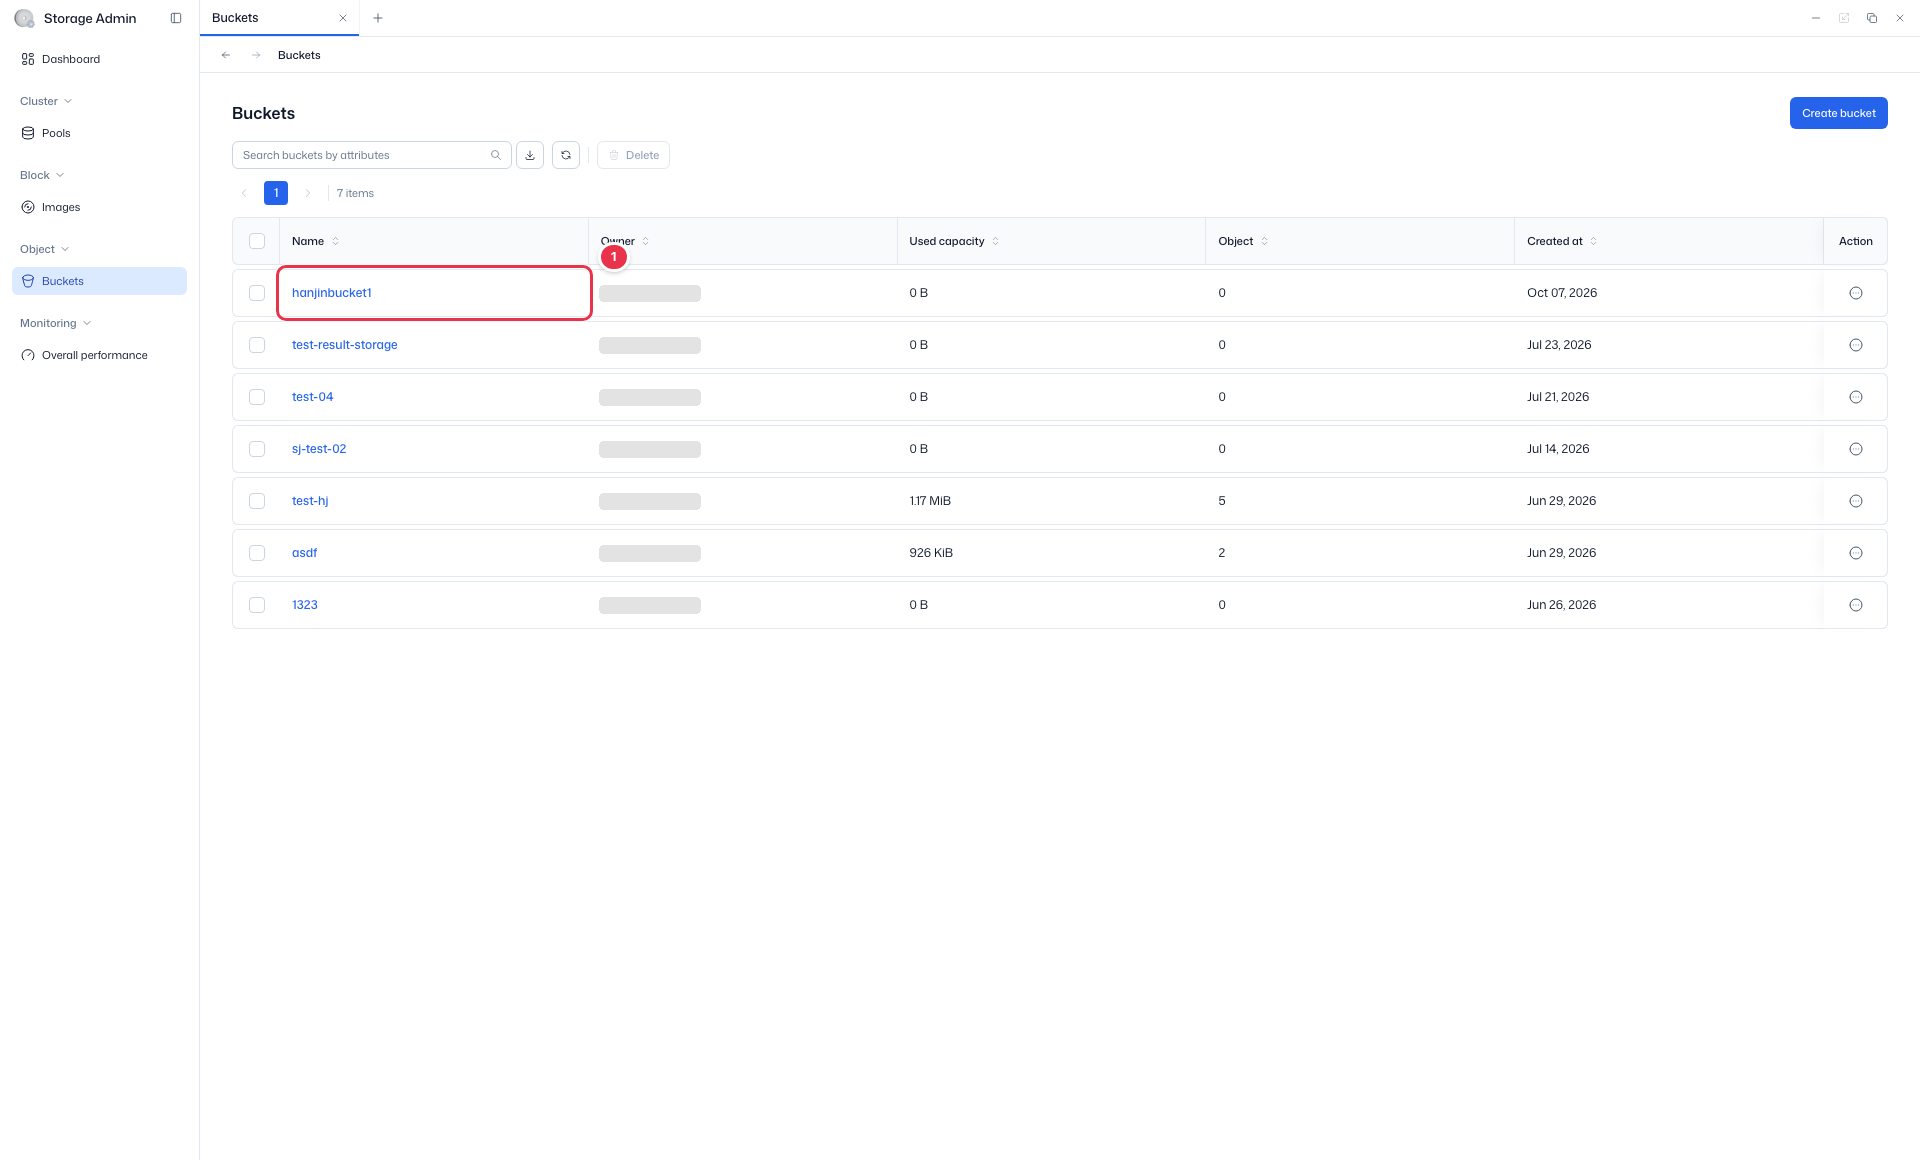Open Dashboard from the sidebar
This screenshot has width=1920, height=1160.
pyautogui.click(x=99, y=59)
